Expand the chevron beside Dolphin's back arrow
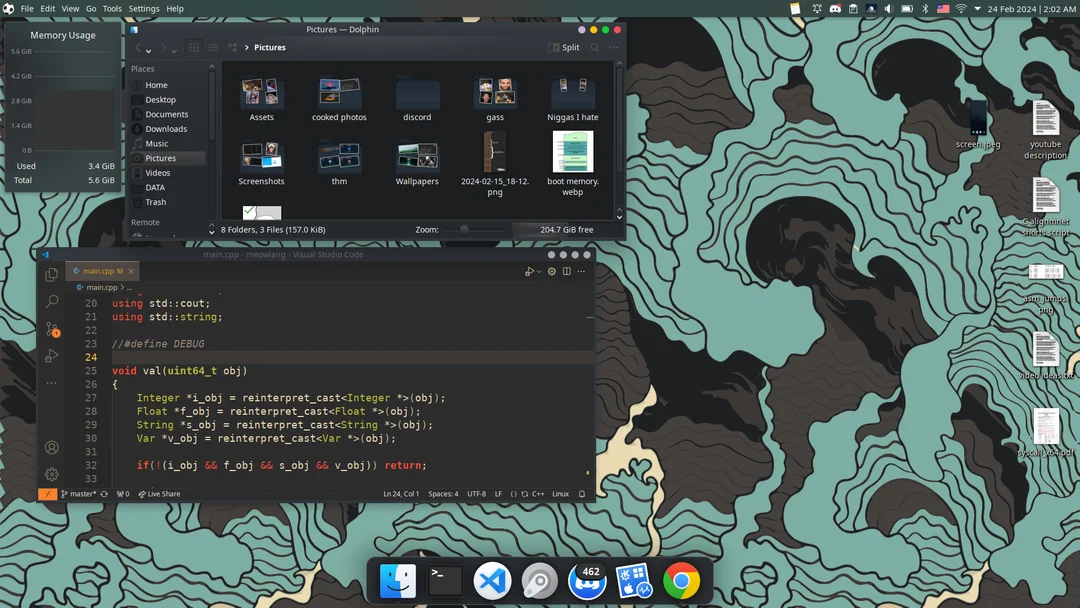 tap(148, 51)
